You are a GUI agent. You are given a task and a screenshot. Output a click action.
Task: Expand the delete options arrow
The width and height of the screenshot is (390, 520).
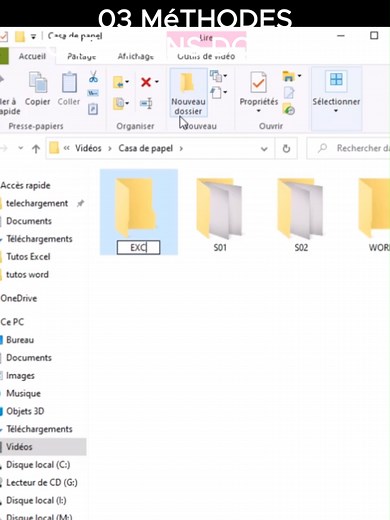157,82
